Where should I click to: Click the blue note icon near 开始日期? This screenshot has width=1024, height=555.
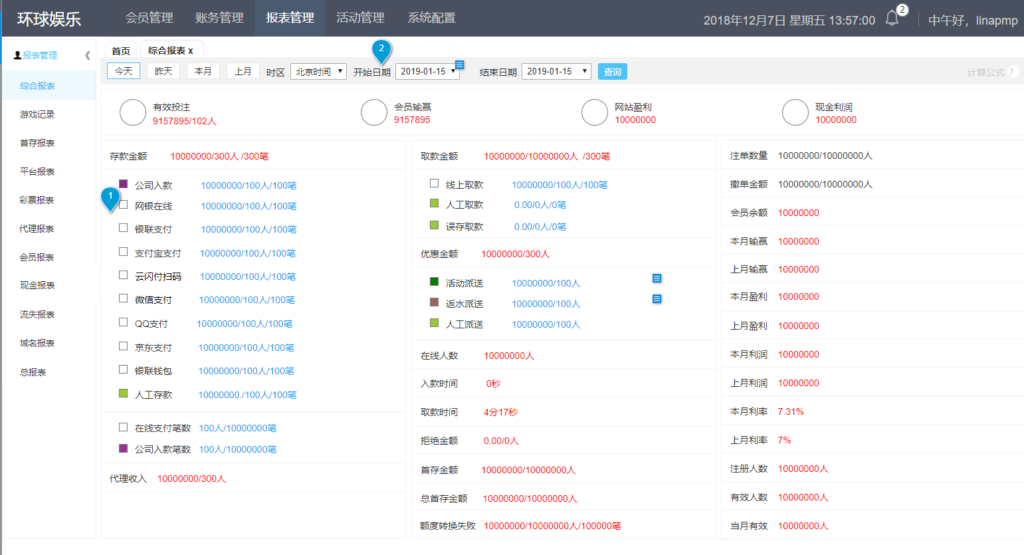coord(459,65)
